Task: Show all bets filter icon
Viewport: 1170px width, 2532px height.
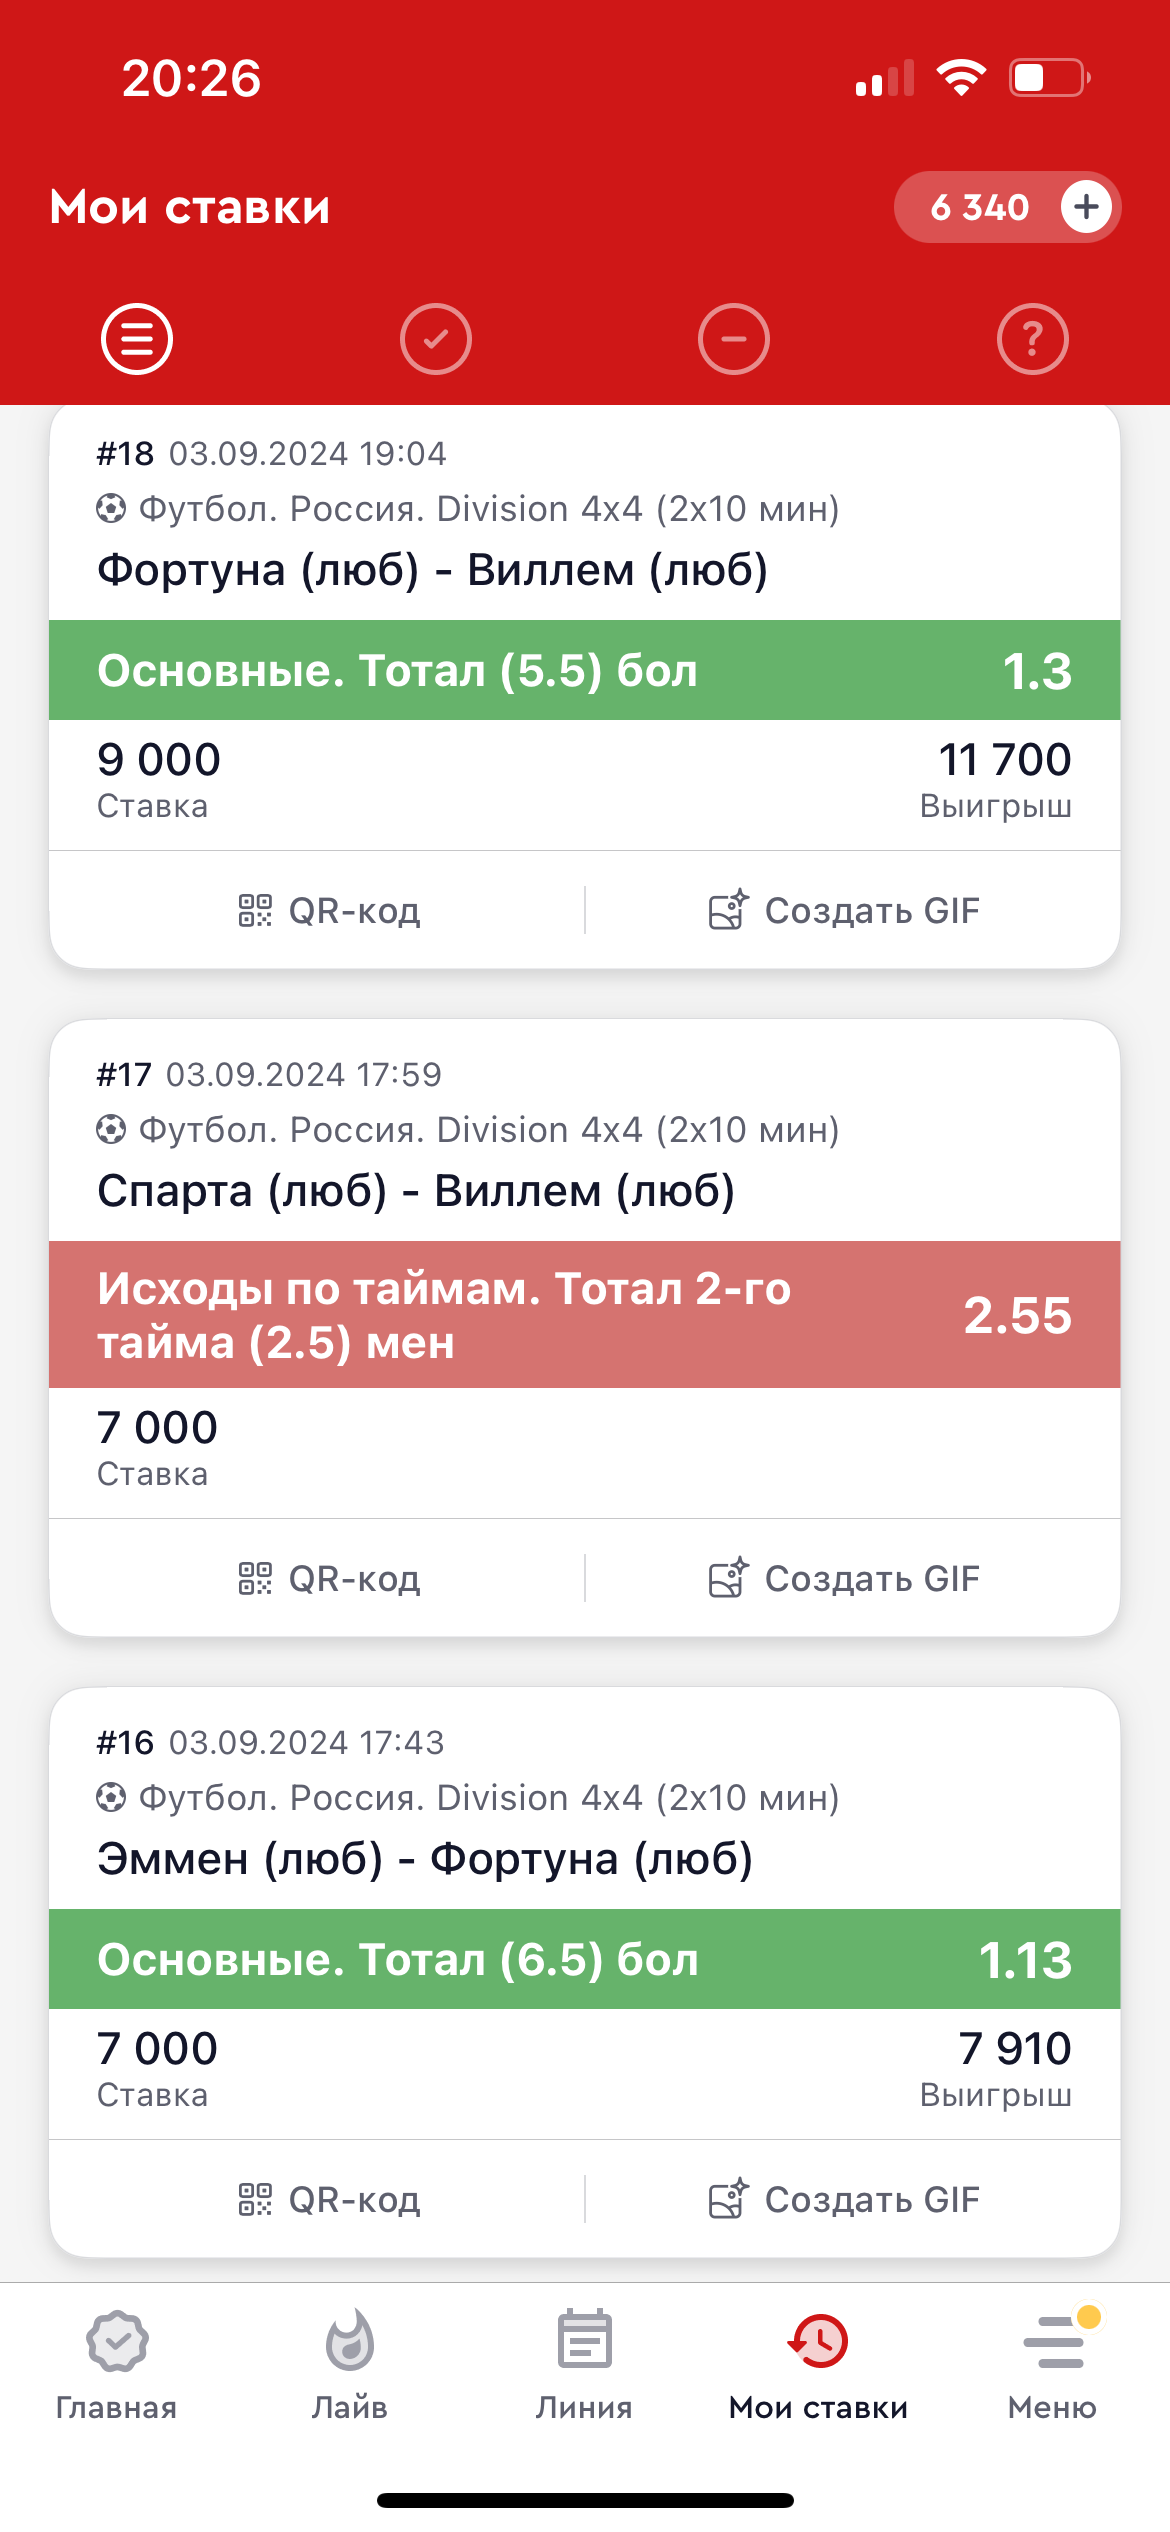Action: click(137, 339)
